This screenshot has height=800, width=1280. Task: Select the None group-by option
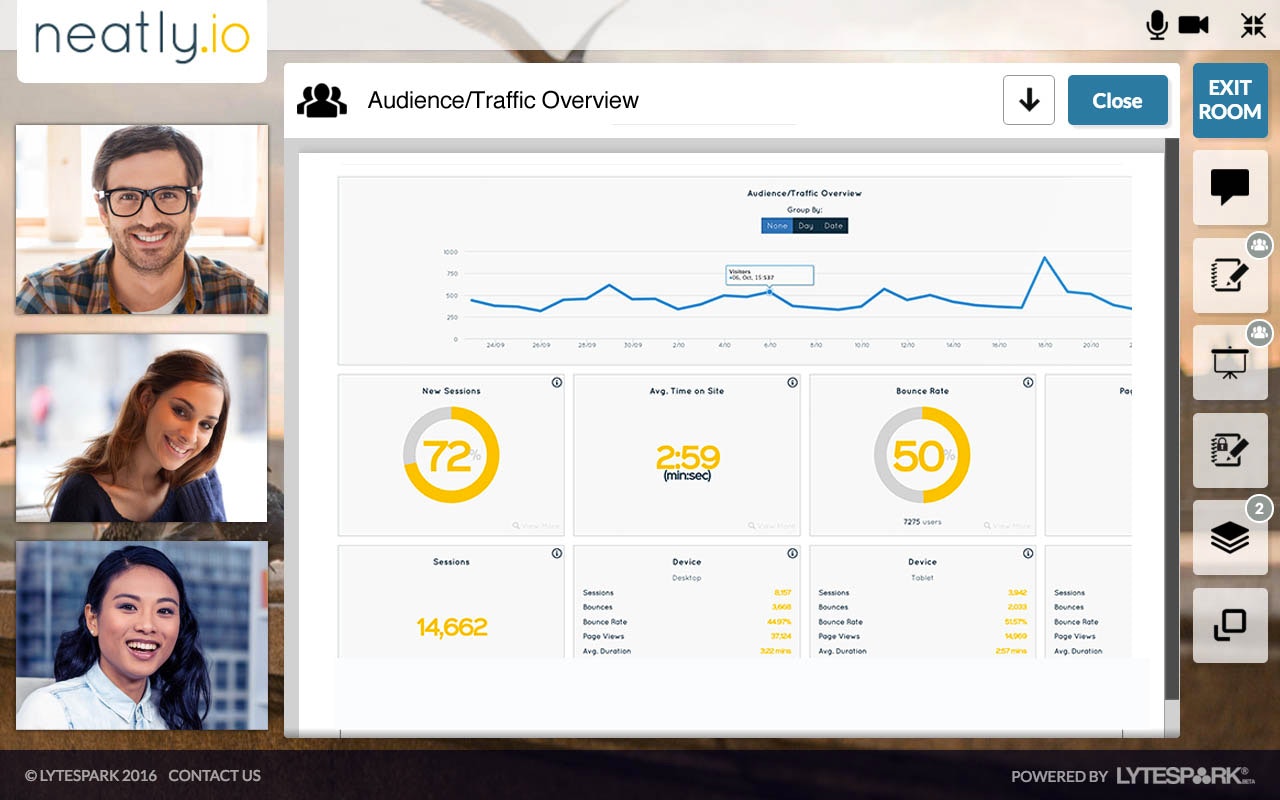point(777,226)
